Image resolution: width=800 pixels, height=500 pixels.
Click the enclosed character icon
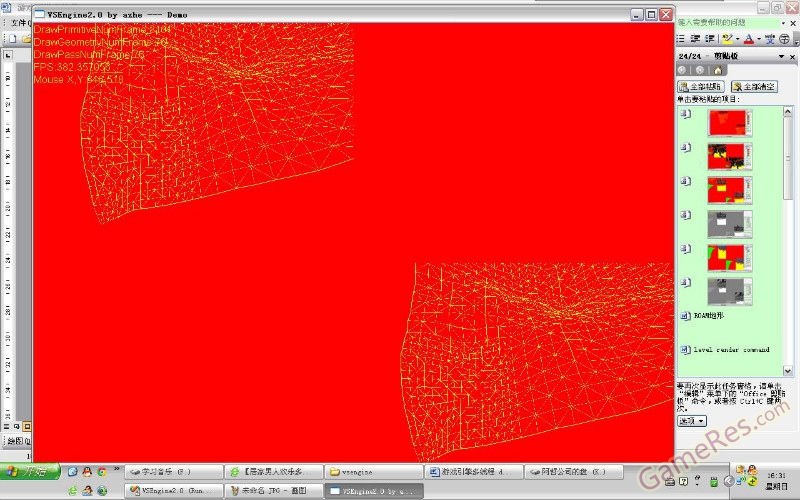pos(784,39)
